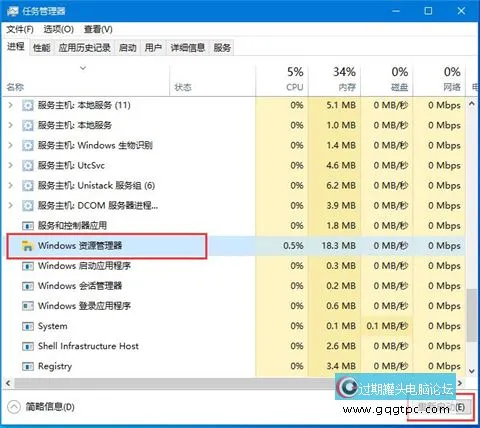480x428 pixels.
Task: Expand 服务主机: Windows 生物识别 row
Action: click(x=10, y=145)
